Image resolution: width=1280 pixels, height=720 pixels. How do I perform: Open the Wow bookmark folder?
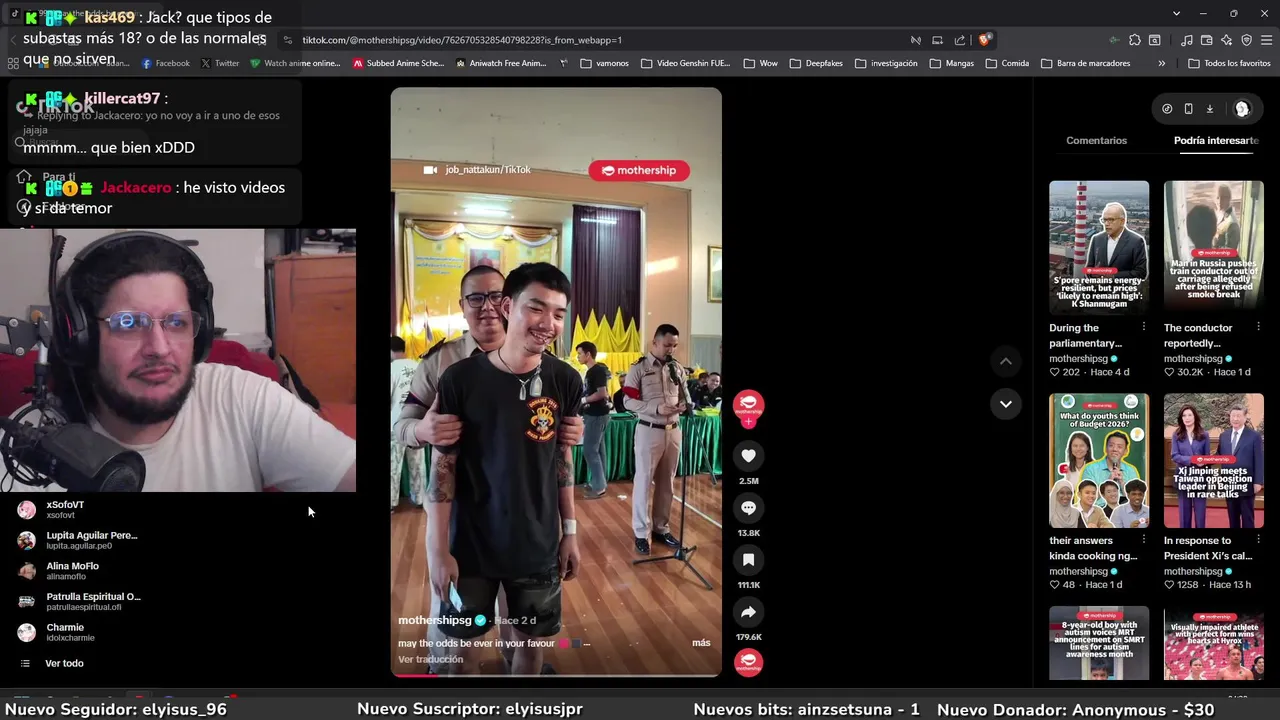760,63
